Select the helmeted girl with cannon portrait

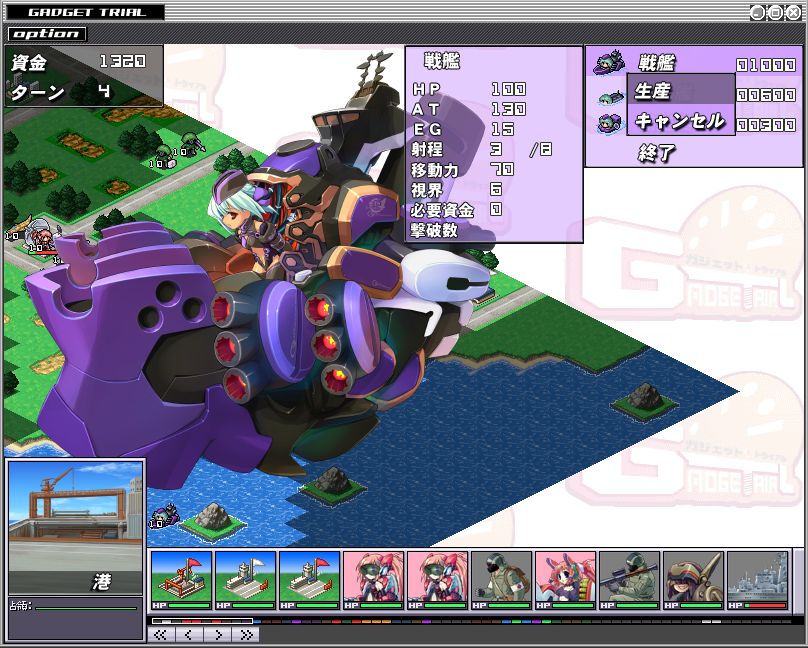pos(693,580)
